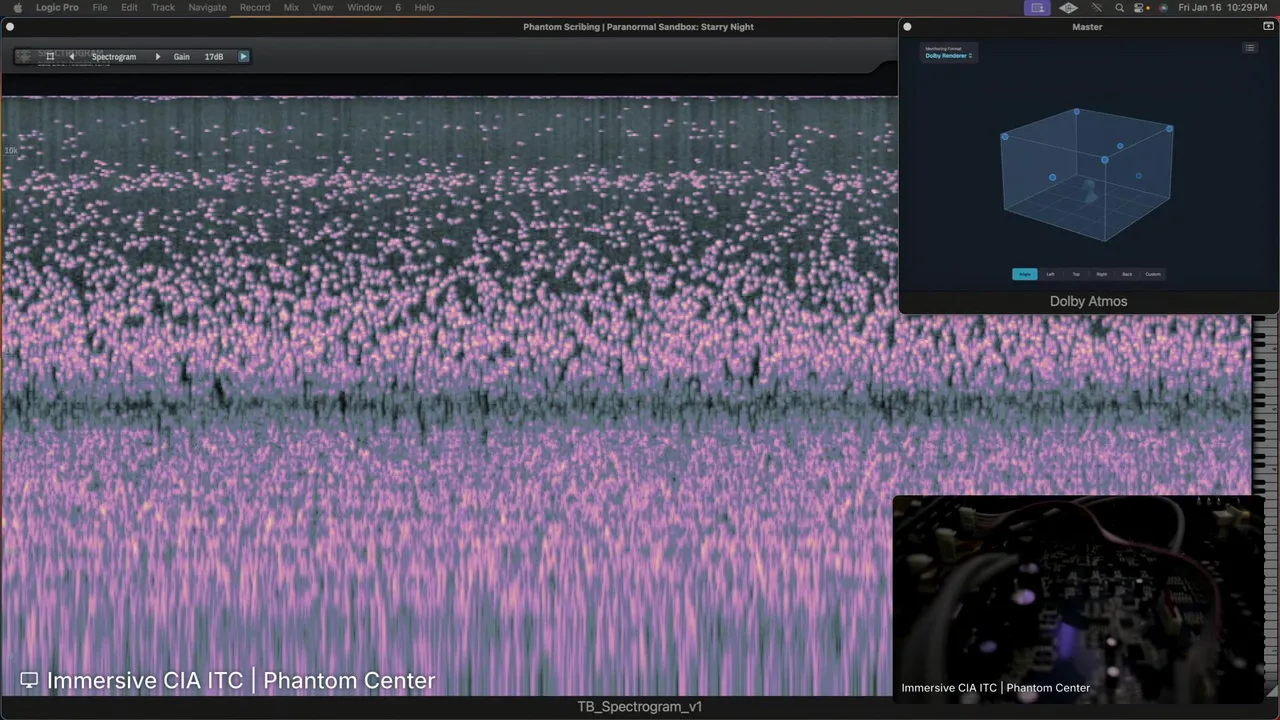Screen dimensions: 1280x720
Task: Click the crossed-lines menu bar icon
Action: [x=1097, y=7]
